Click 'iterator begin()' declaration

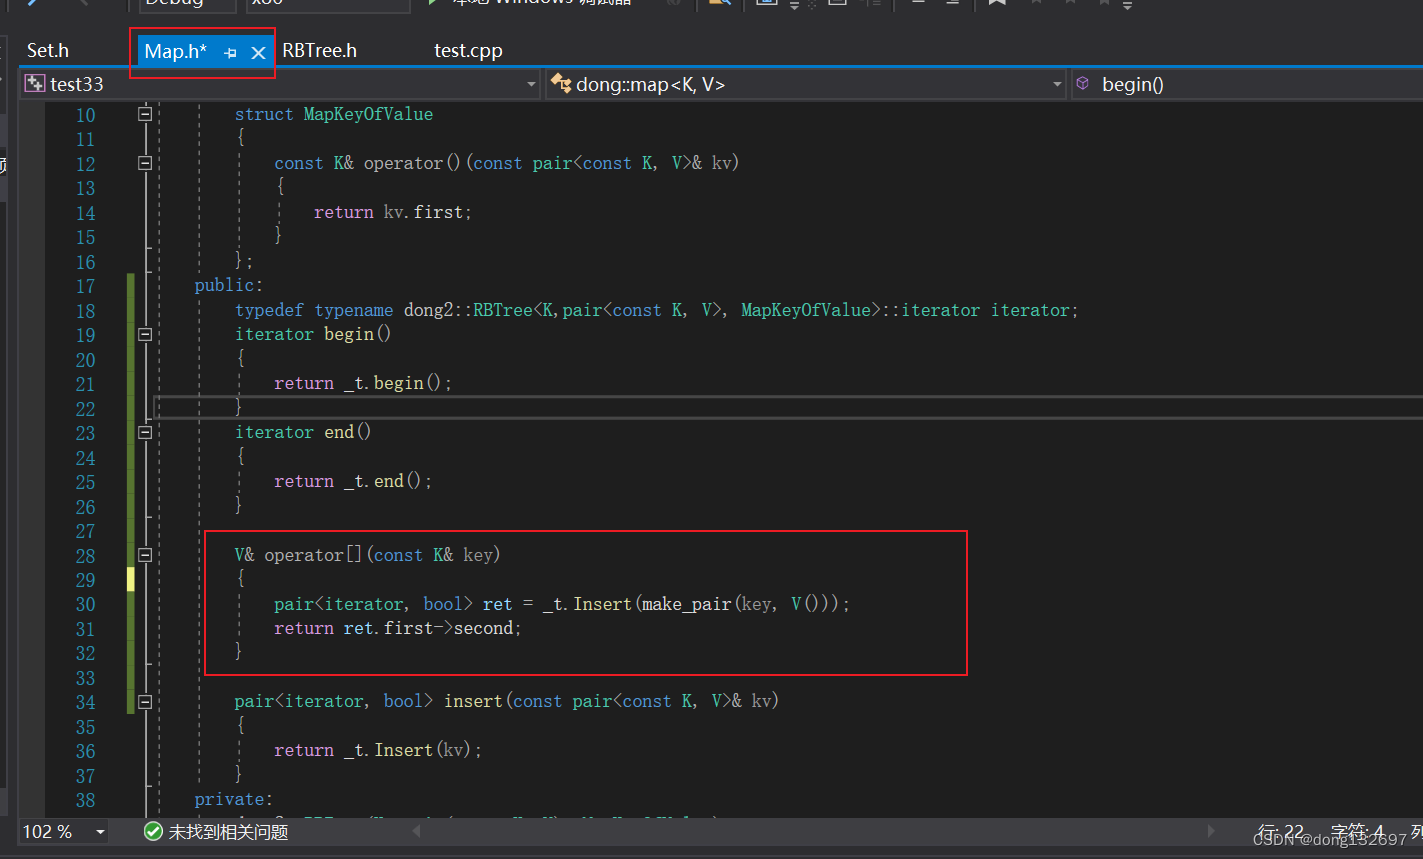tap(313, 334)
